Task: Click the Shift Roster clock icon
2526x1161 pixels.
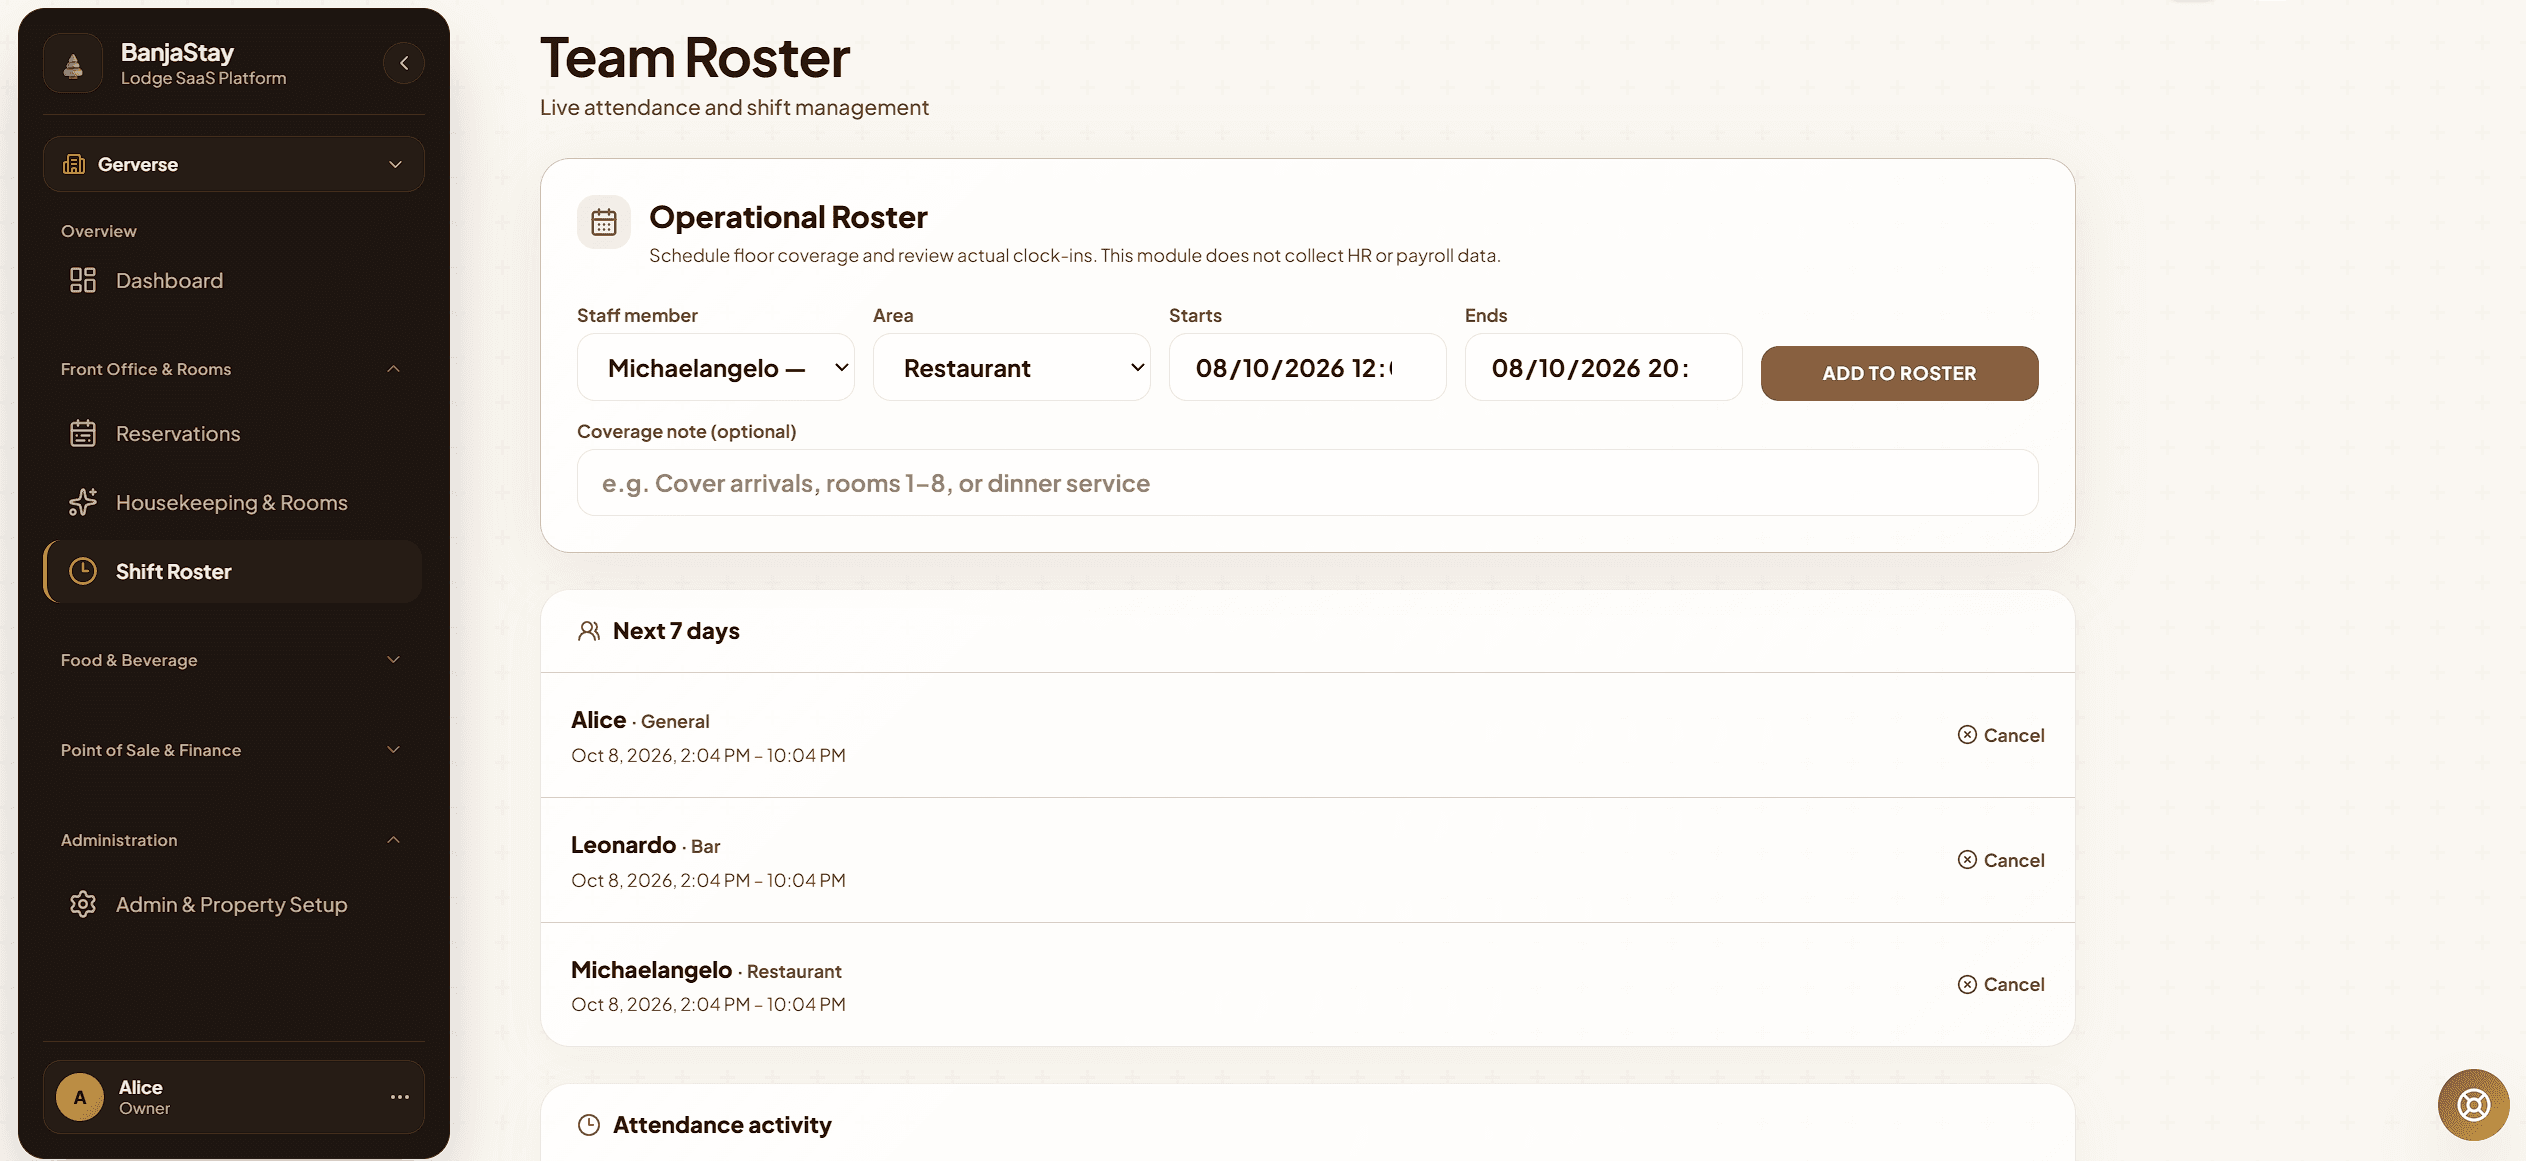Action: 83,571
